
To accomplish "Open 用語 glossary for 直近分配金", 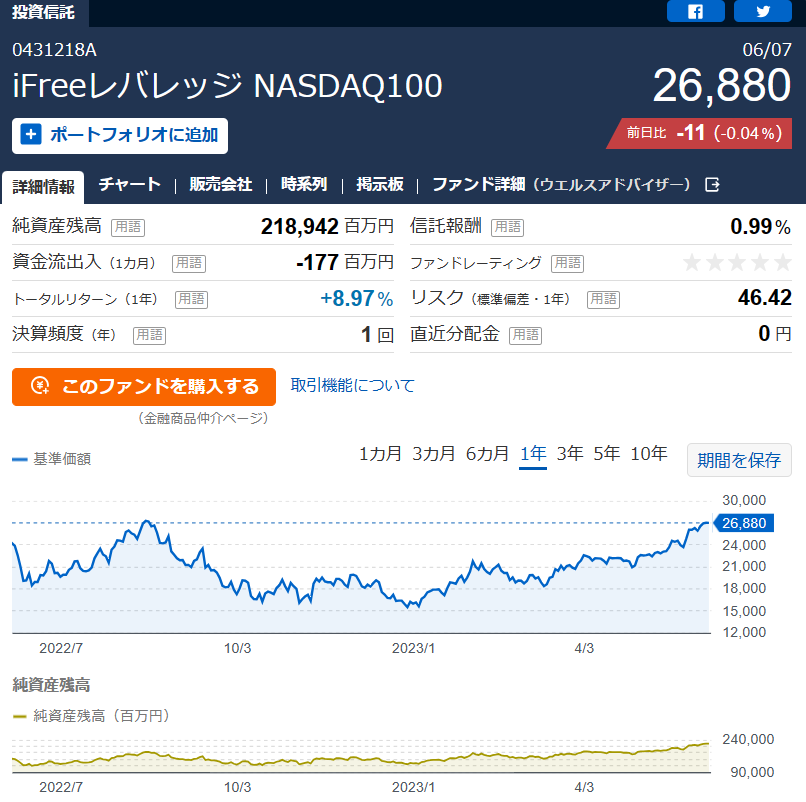I will 525,335.
